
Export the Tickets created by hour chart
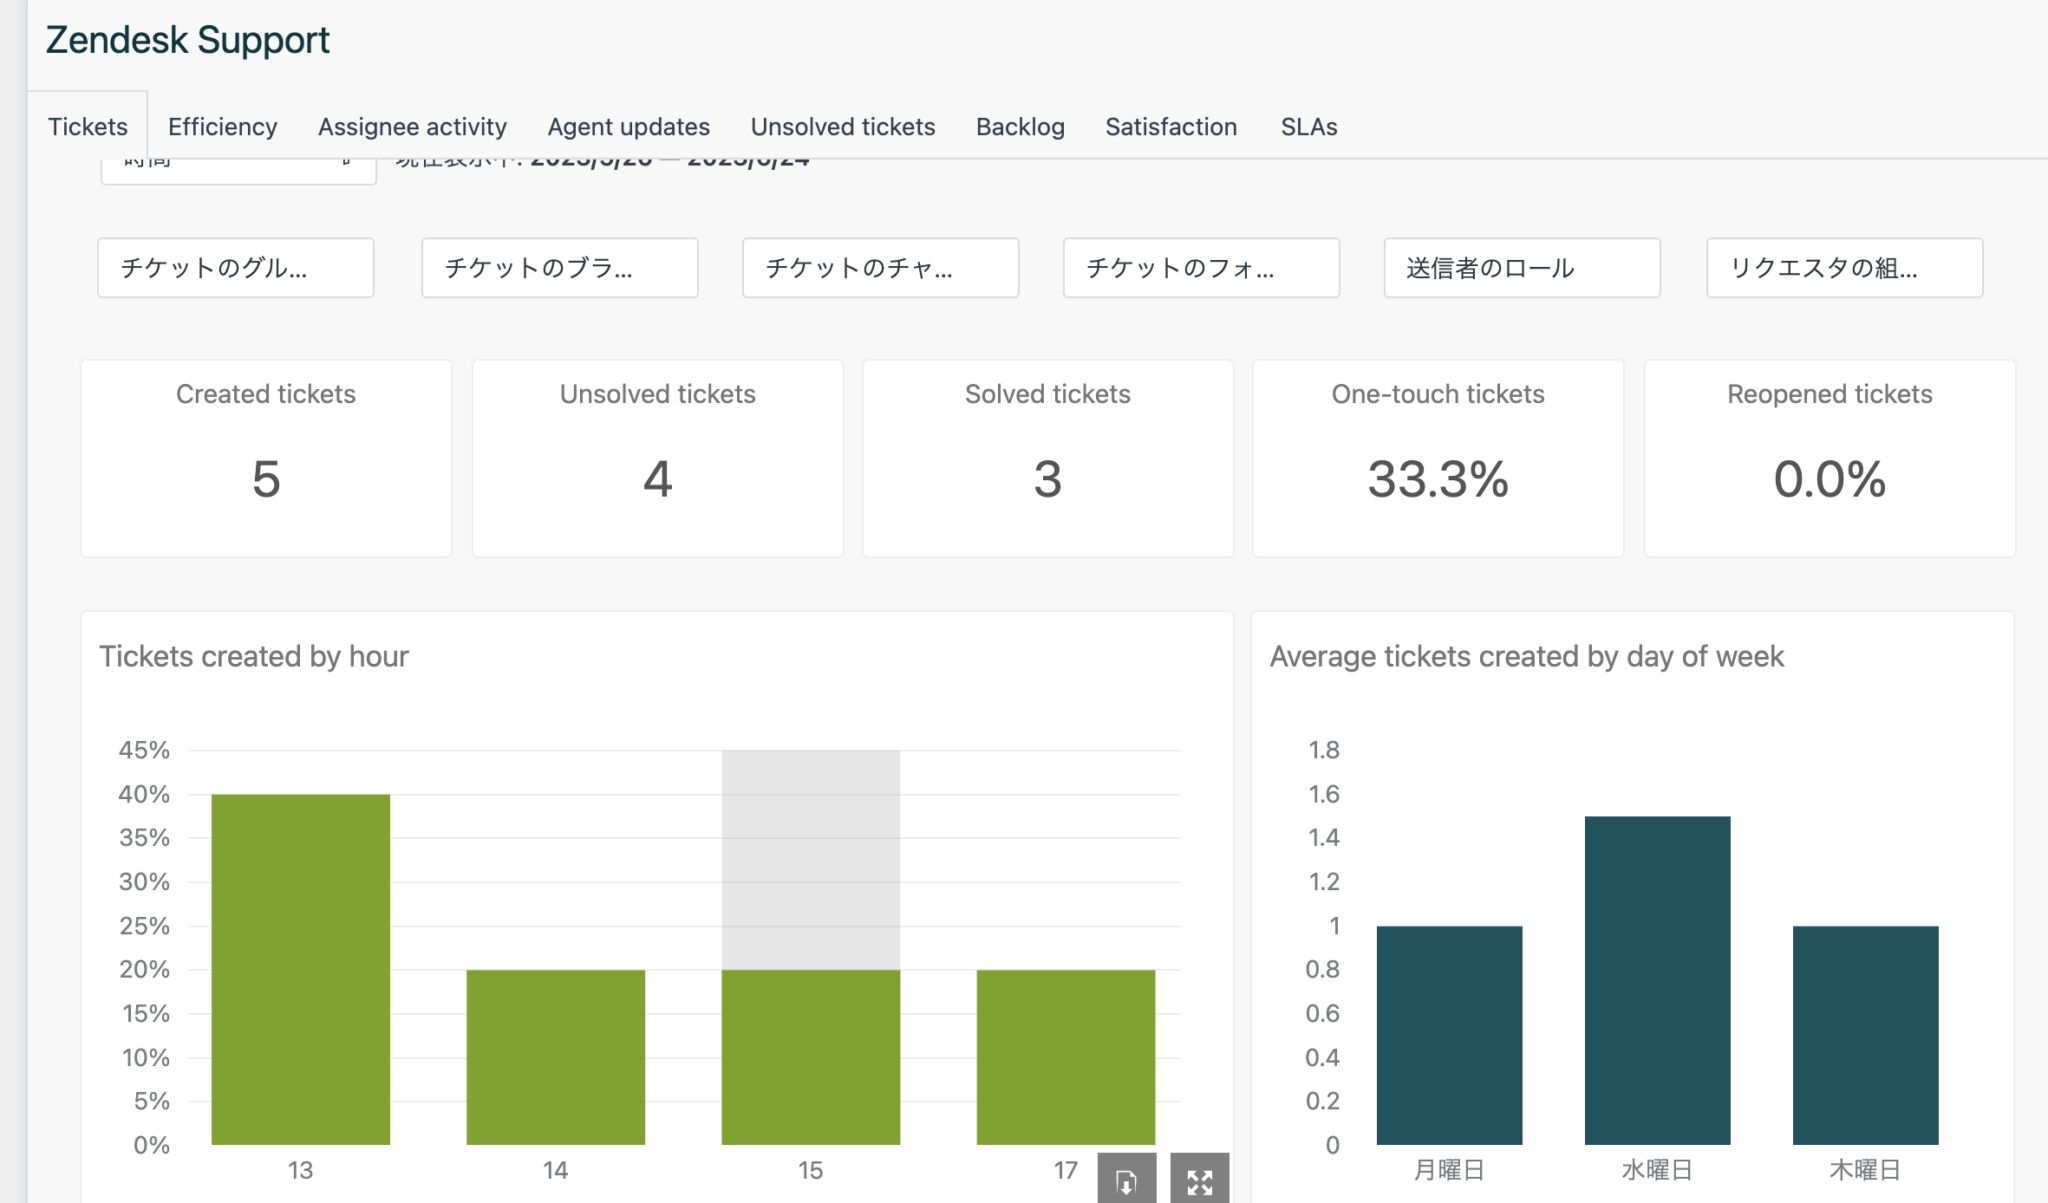coord(1126,1180)
